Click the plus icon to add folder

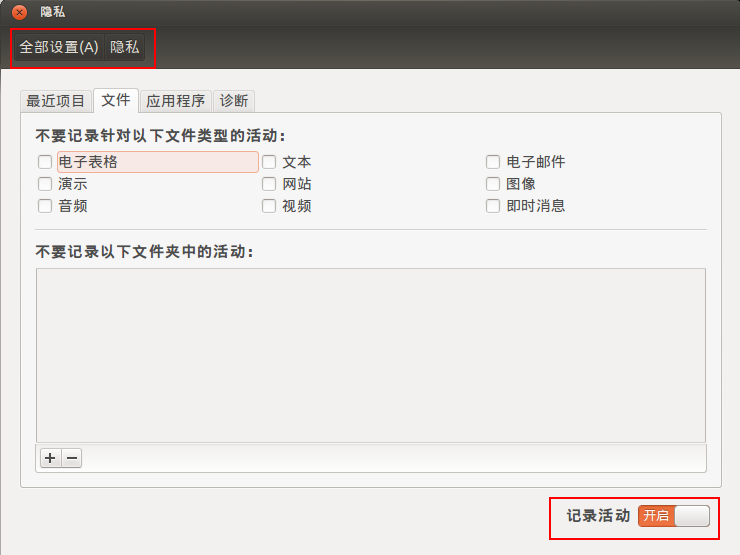50,458
